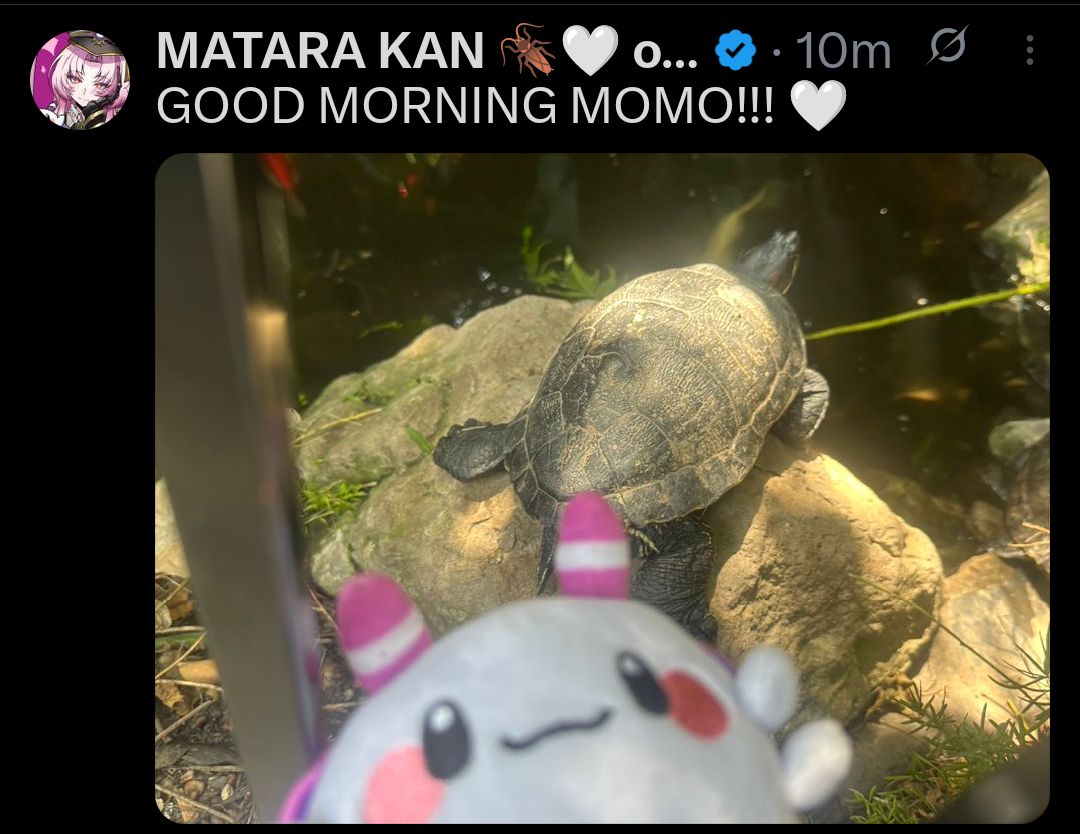
Task: Click the 10m timestamp link
Action: coord(843,51)
